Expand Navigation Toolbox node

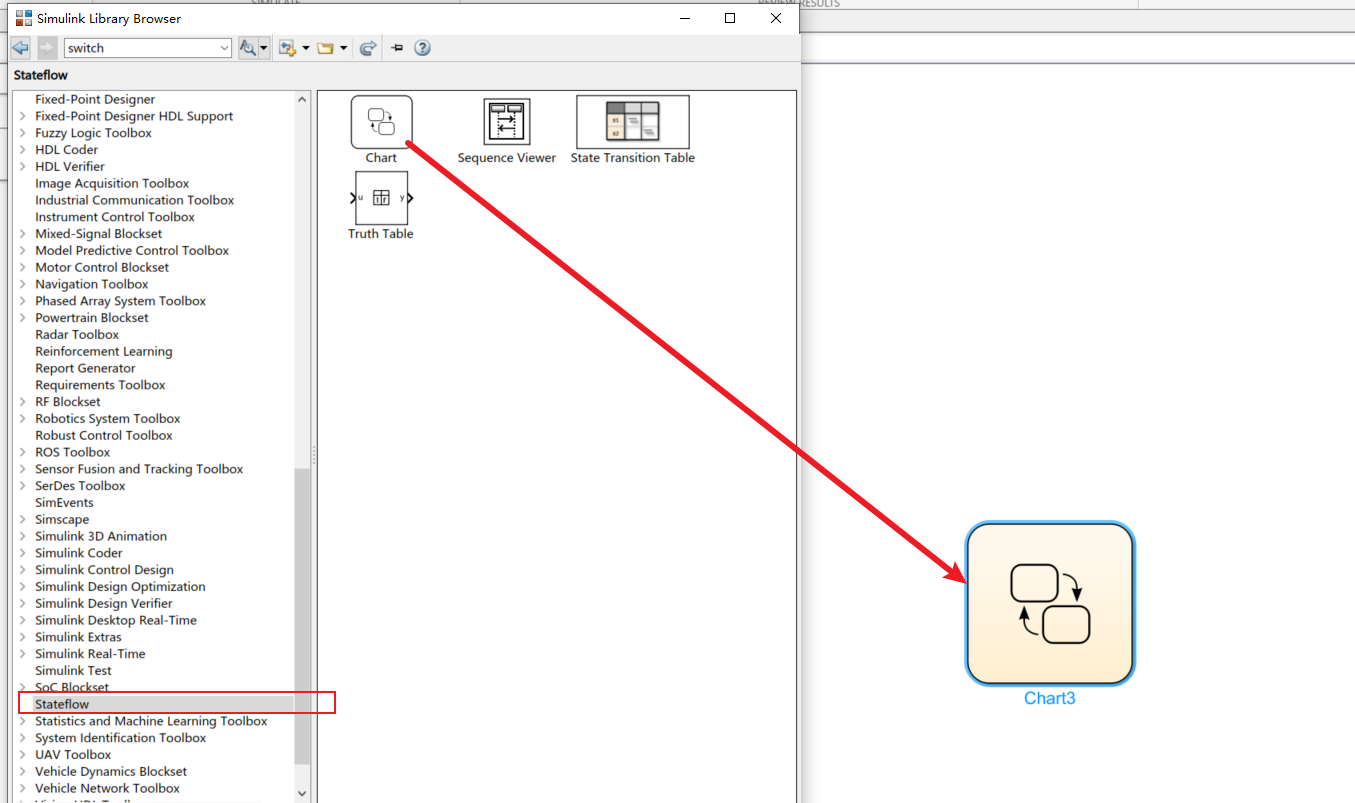(23, 284)
